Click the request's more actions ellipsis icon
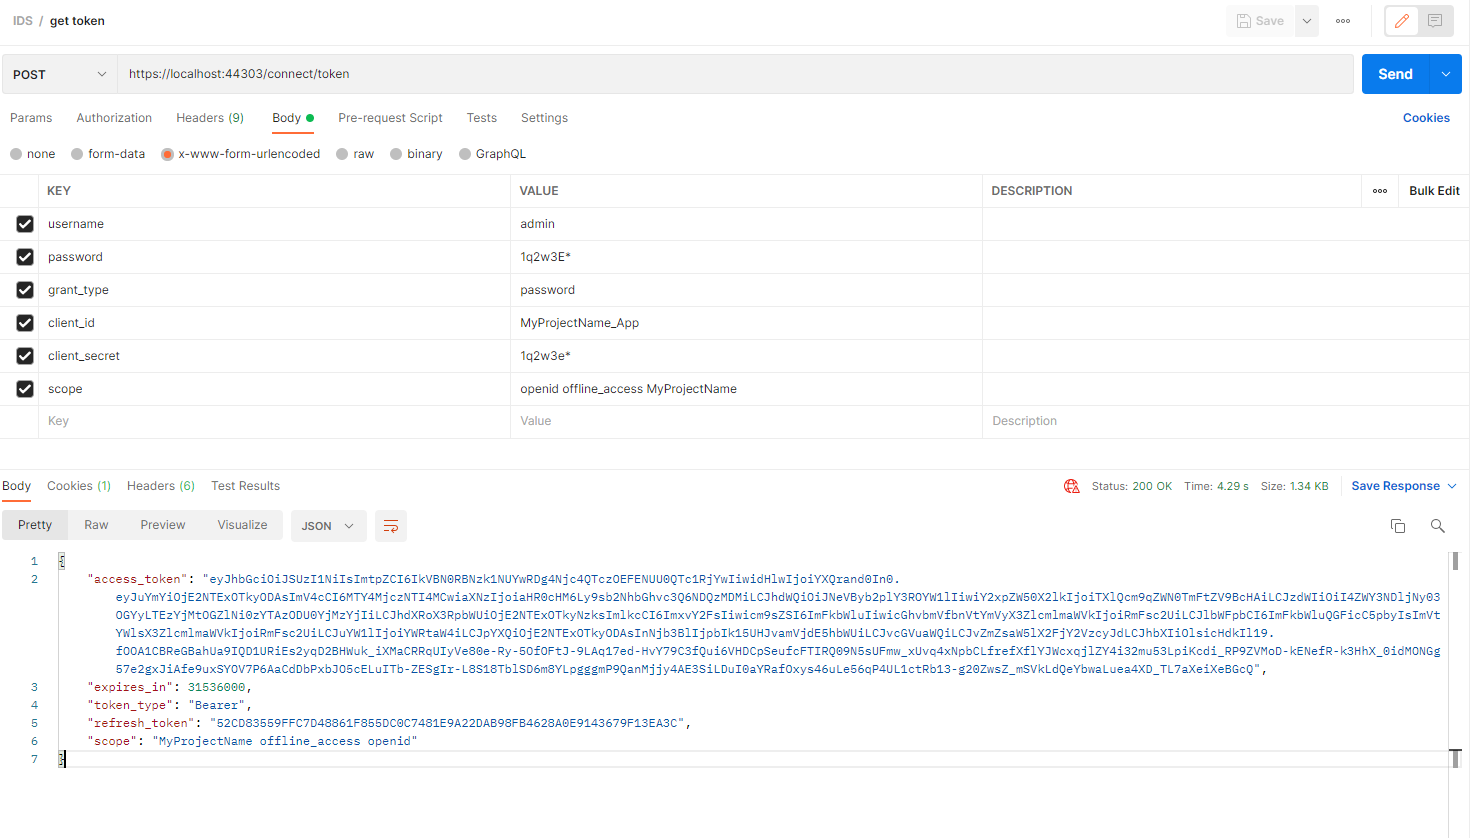Screen dimensions: 1476x838 click(1342, 20)
